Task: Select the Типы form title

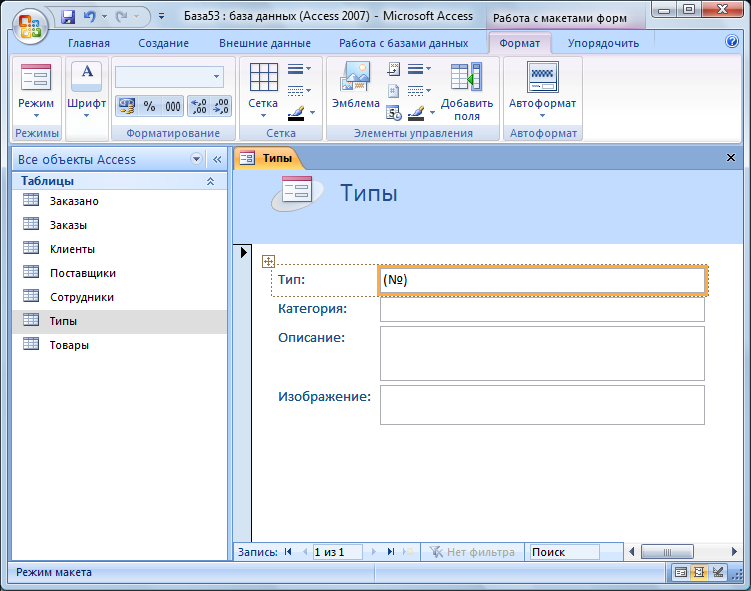Action: point(369,193)
